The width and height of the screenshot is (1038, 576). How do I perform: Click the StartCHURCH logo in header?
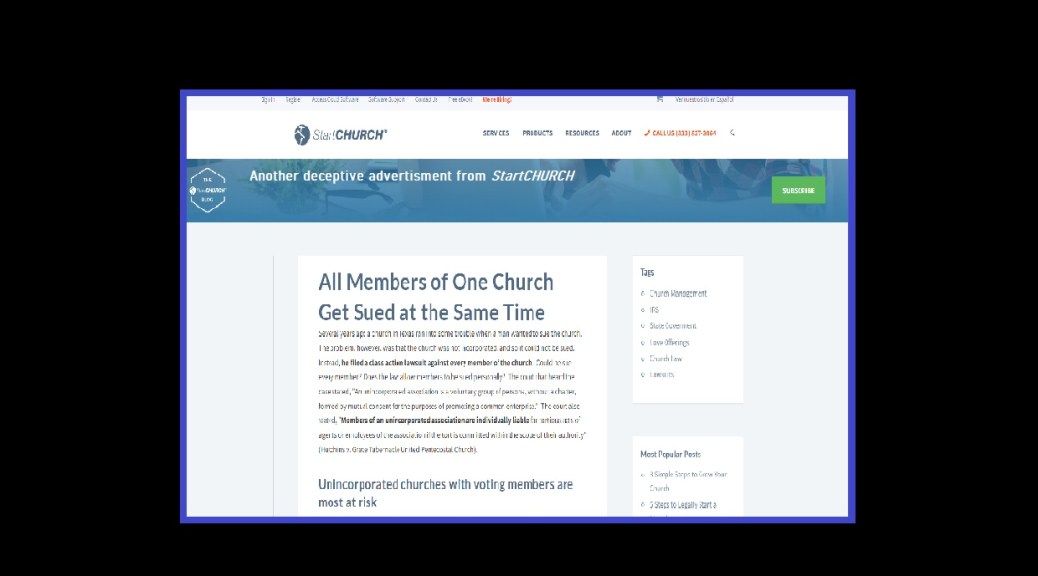[340, 134]
